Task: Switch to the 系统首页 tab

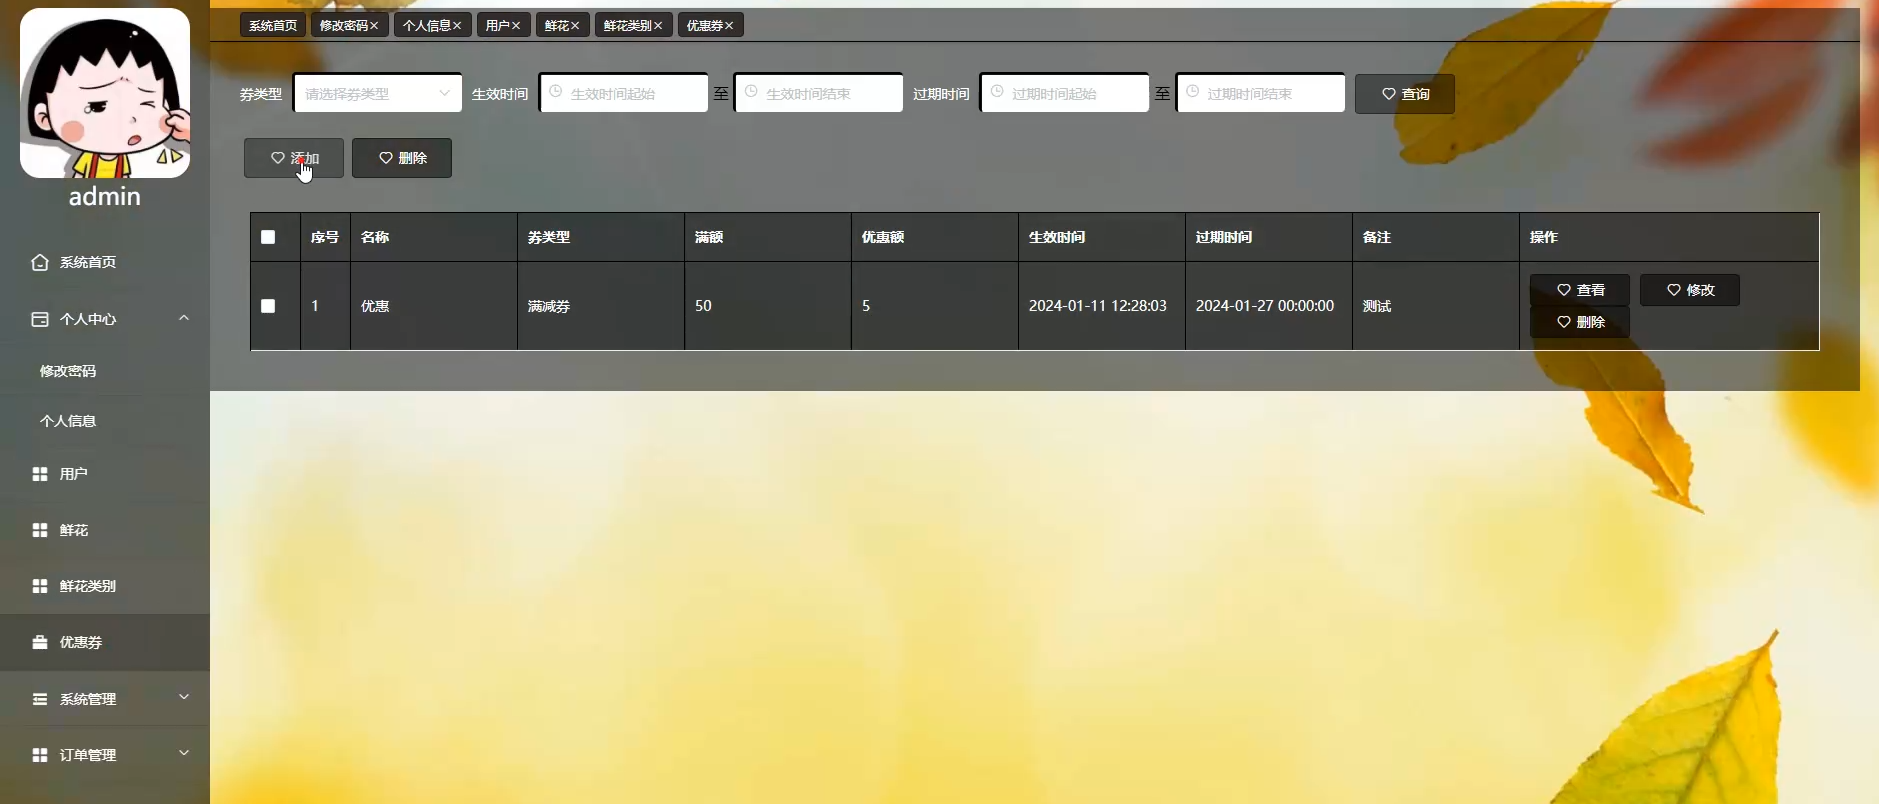Action: (273, 26)
